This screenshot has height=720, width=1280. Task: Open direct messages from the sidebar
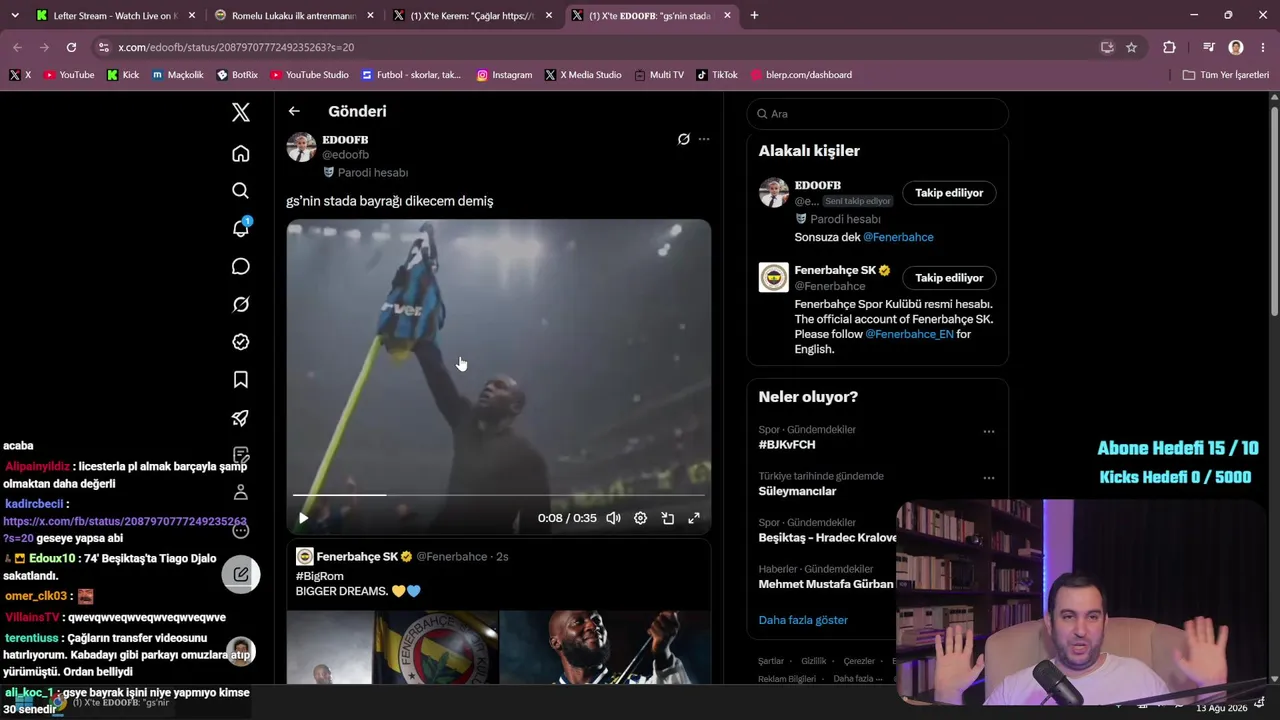(241, 266)
